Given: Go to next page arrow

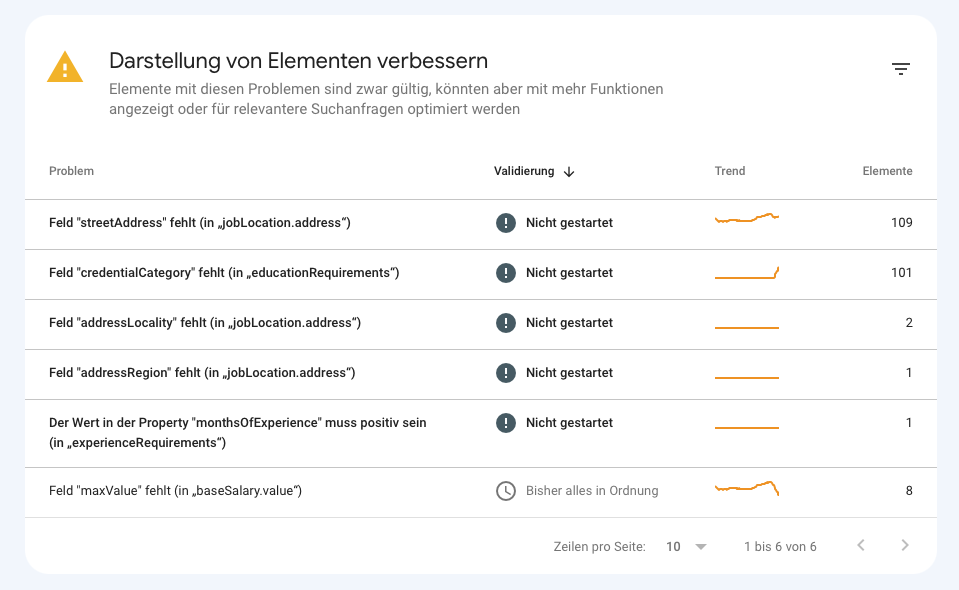Looking at the screenshot, I should pyautogui.click(x=905, y=546).
